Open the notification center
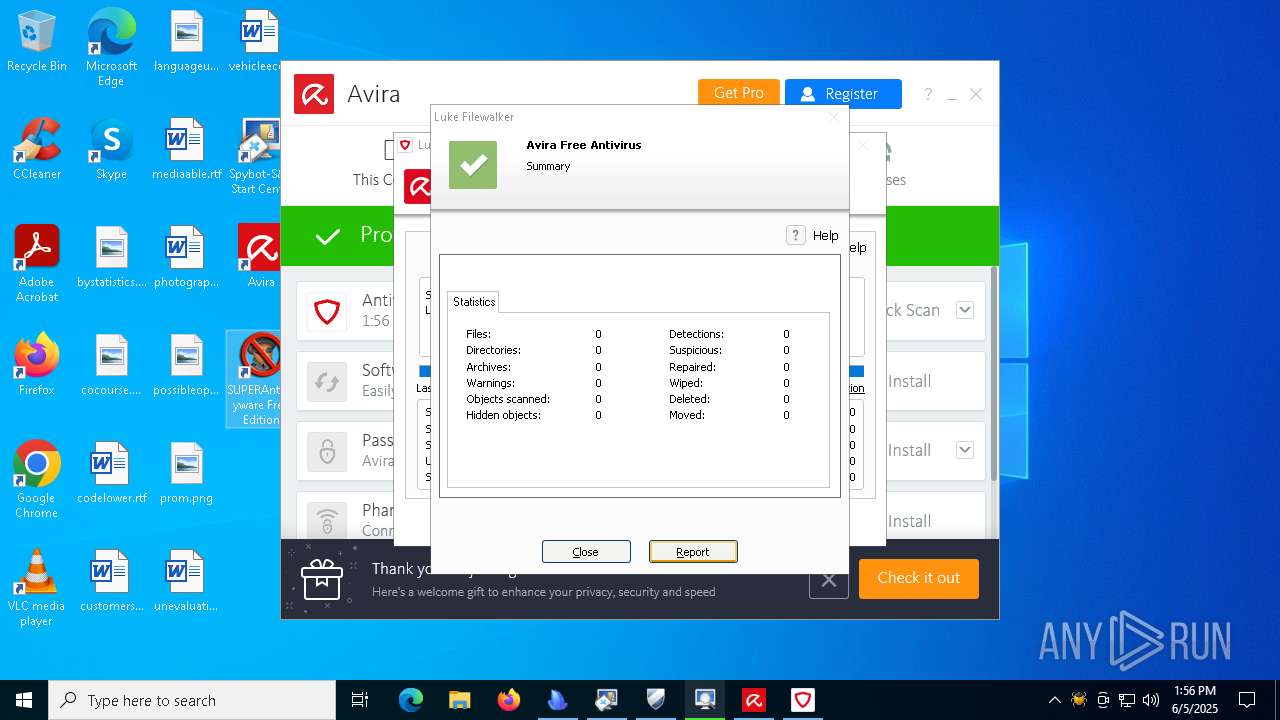Screen dimensions: 1280x720 pos(1247,700)
